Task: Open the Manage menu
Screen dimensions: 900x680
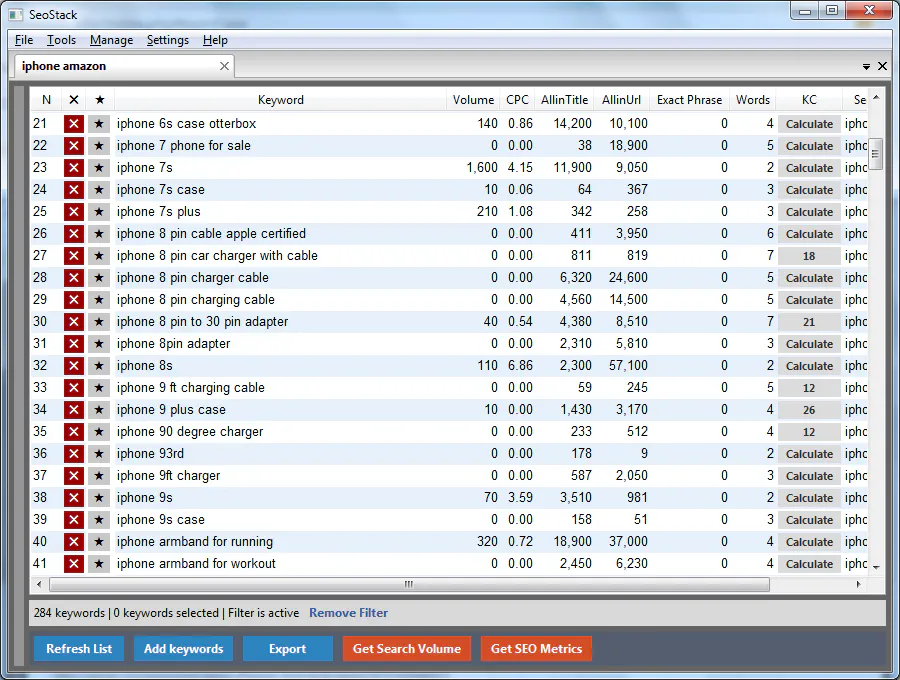Action: point(111,40)
